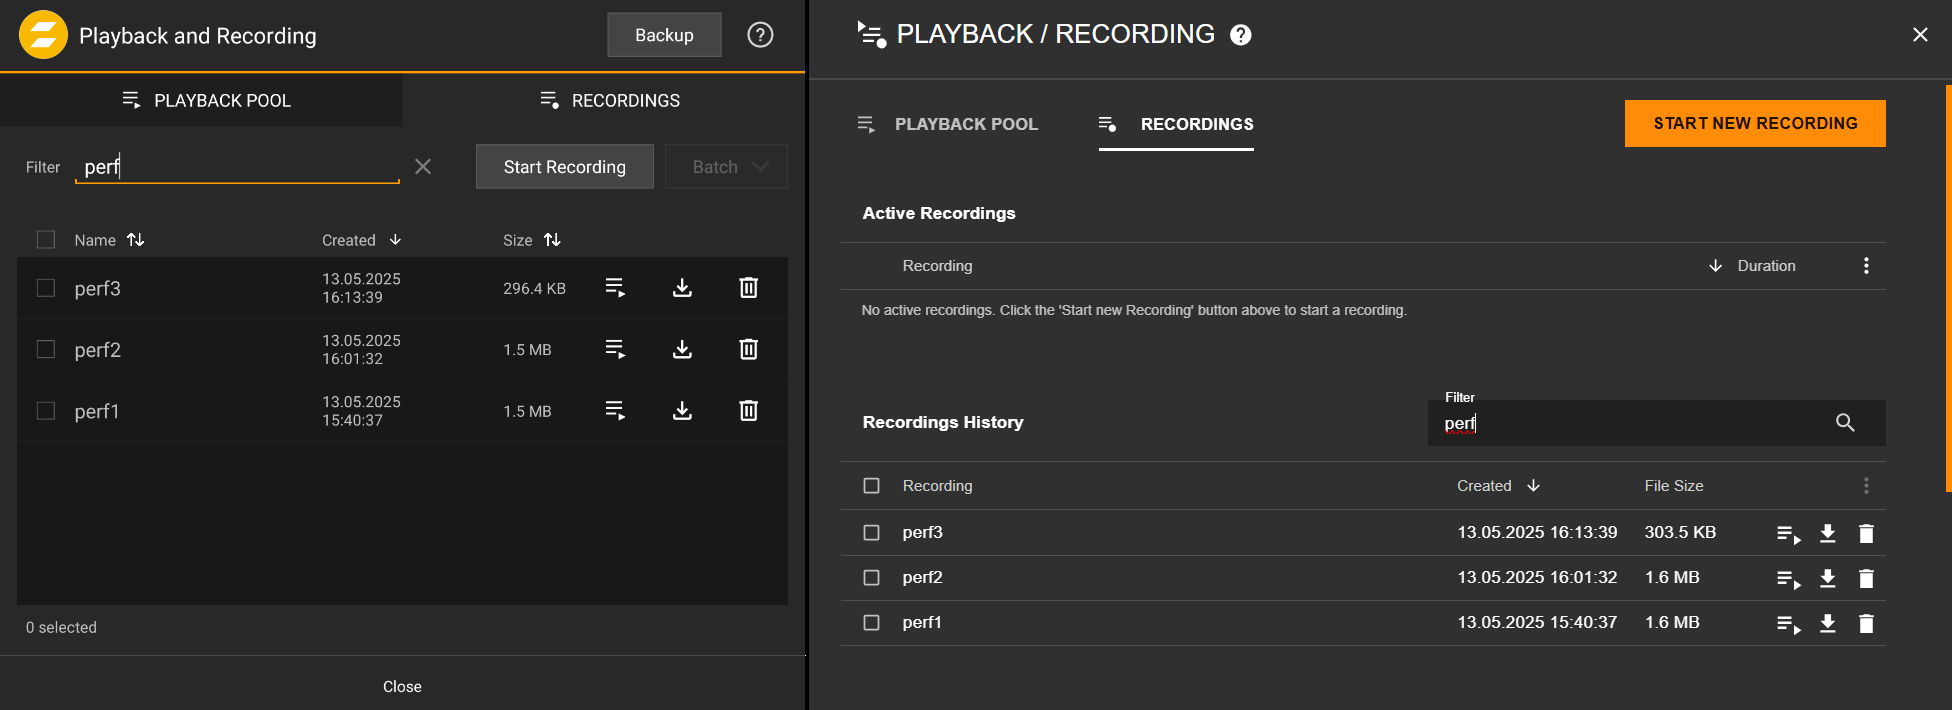Click Recording column header in Recordings History

tap(937, 486)
